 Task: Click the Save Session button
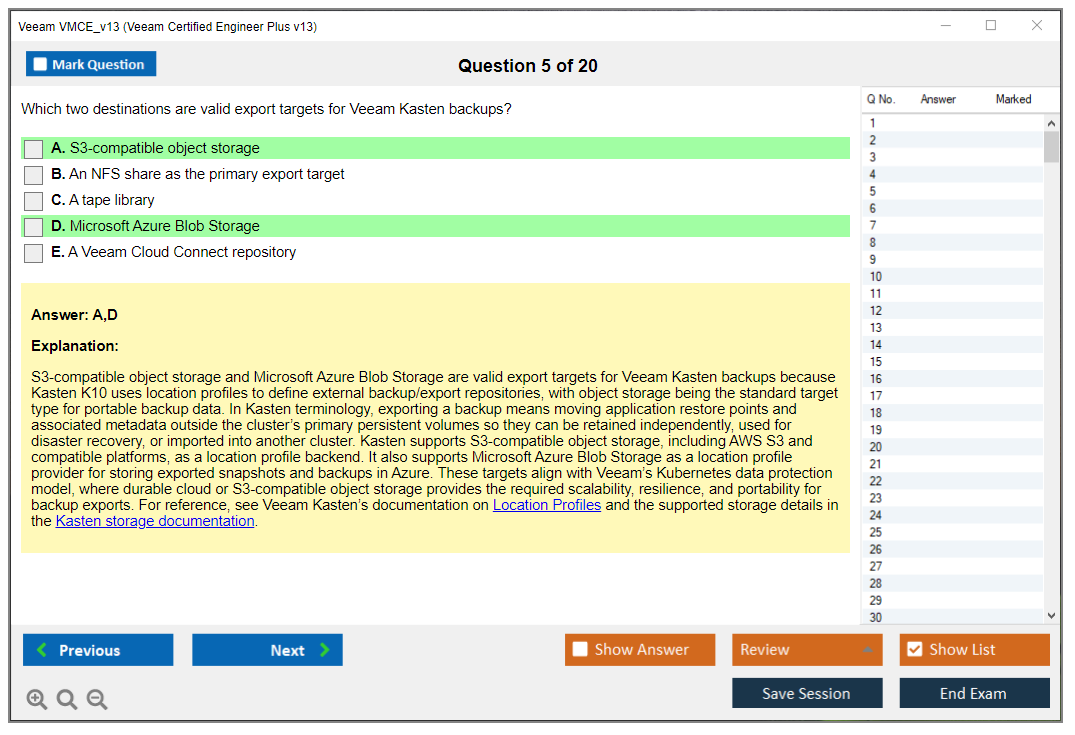point(807,693)
